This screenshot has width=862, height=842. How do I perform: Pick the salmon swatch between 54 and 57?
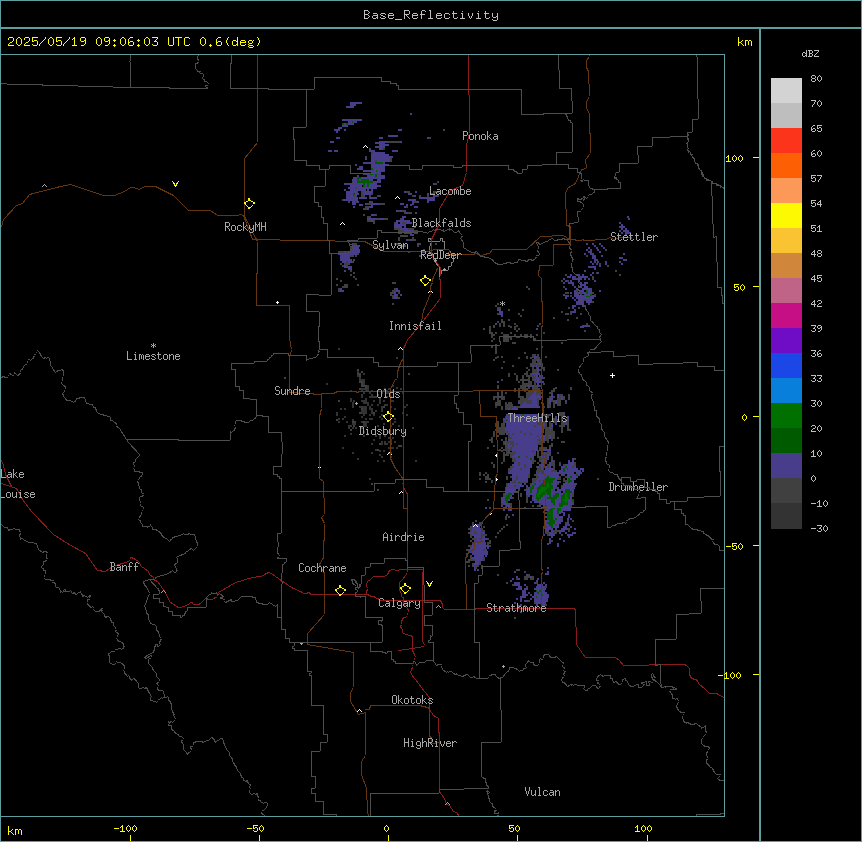tap(786, 190)
